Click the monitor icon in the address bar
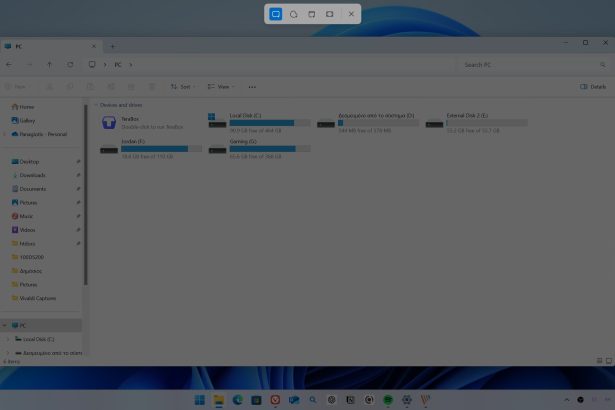 pos(92,64)
